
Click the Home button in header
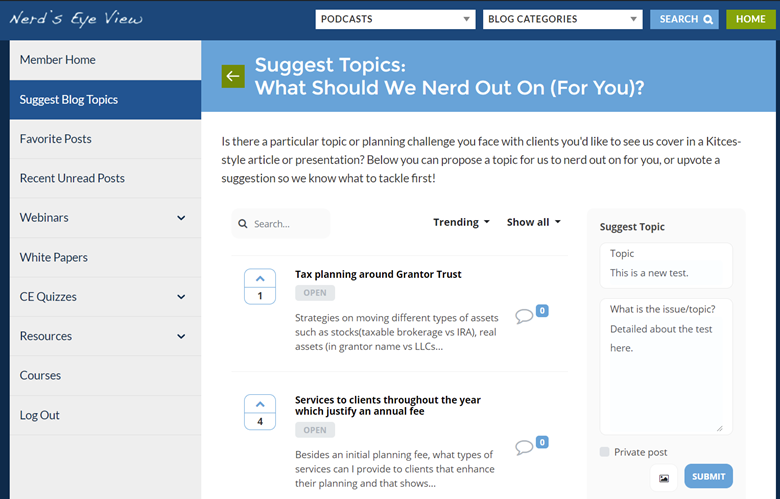tap(751, 19)
